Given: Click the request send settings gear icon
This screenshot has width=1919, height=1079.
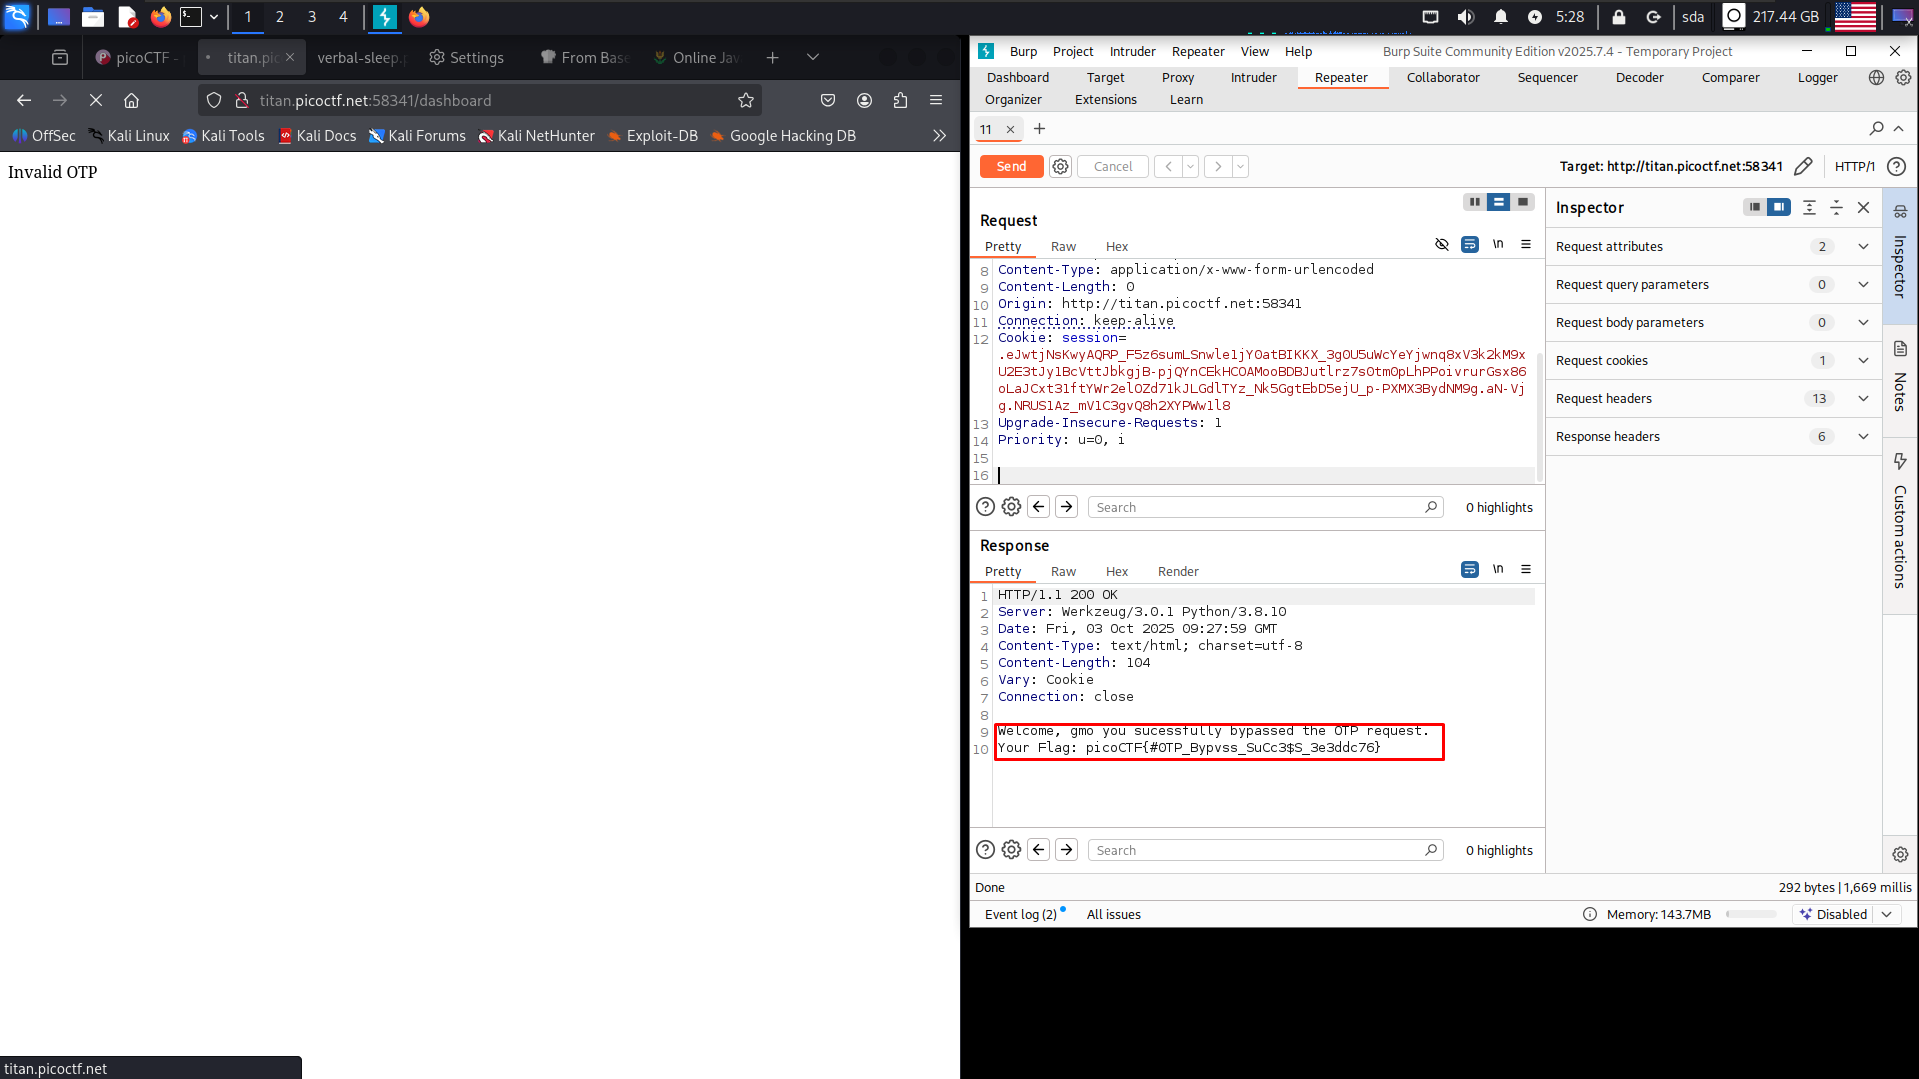Looking at the screenshot, I should click(x=1060, y=167).
